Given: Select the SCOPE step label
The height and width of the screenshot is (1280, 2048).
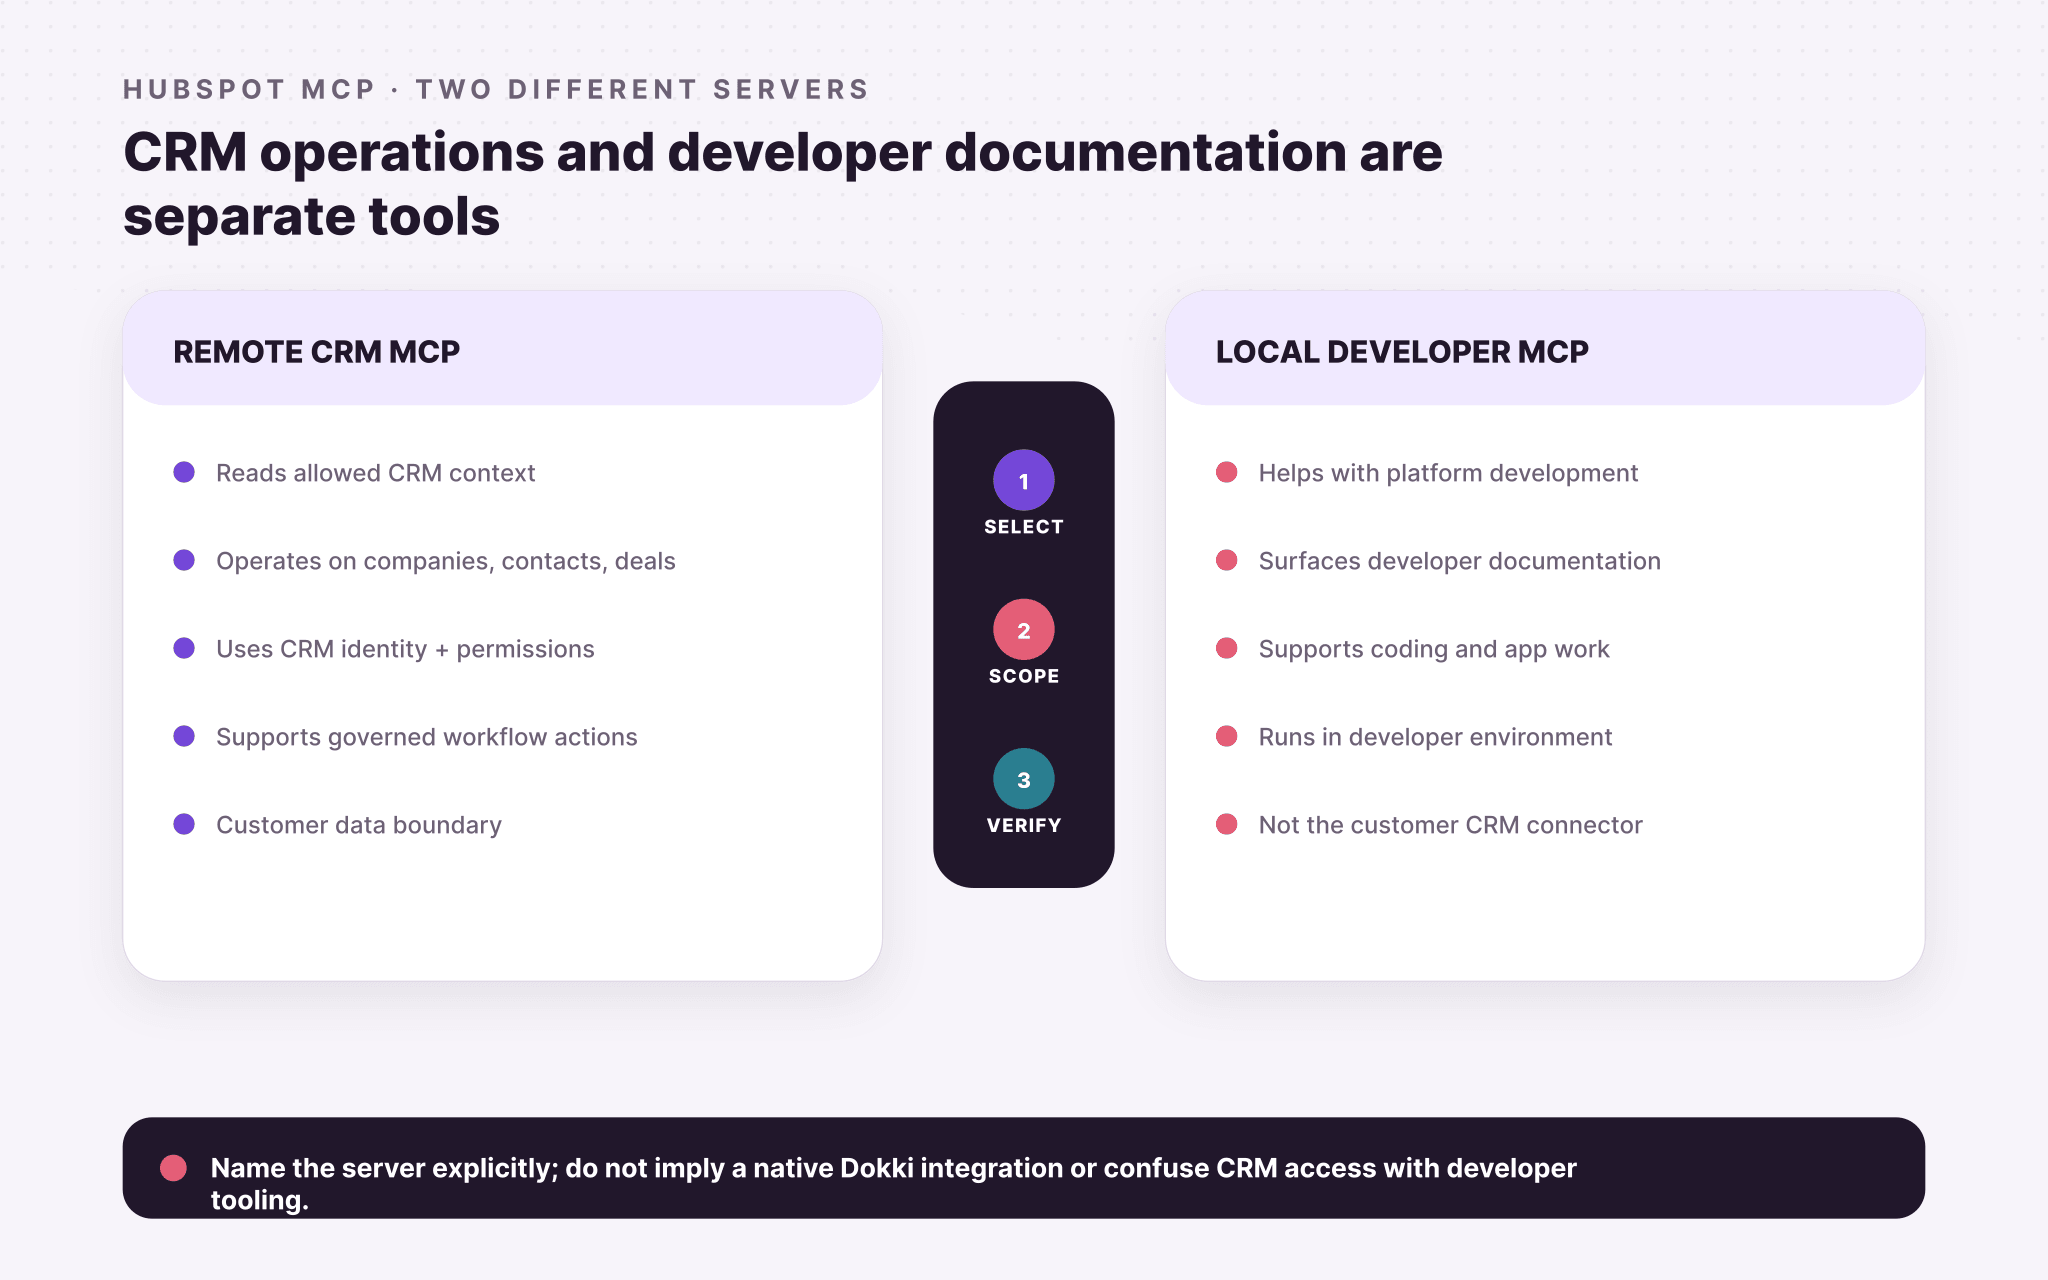Looking at the screenshot, I should (1023, 676).
